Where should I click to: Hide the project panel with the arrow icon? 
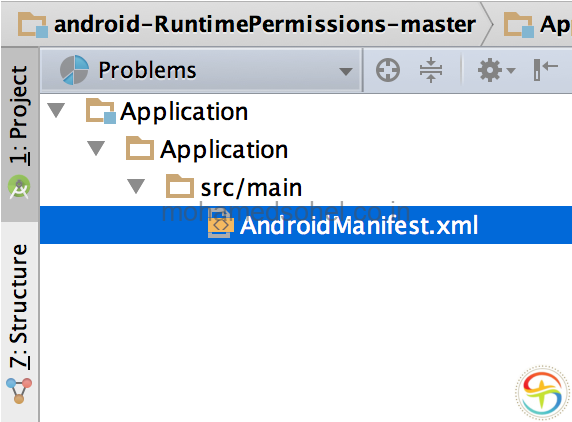point(545,69)
